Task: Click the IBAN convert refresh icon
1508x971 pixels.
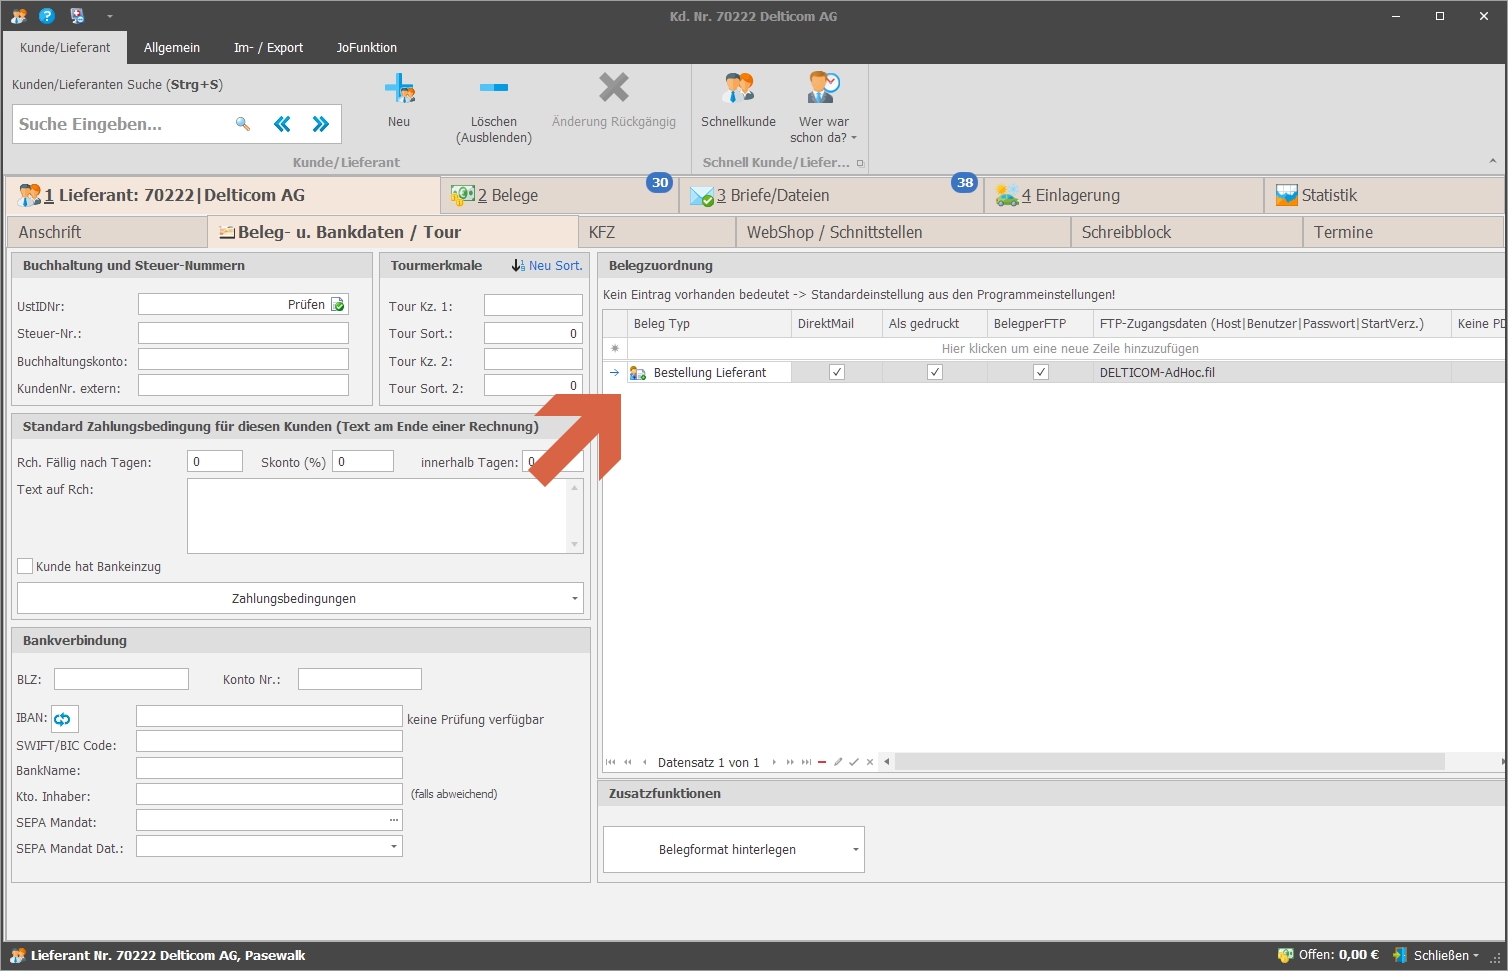Action: tap(64, 719)
